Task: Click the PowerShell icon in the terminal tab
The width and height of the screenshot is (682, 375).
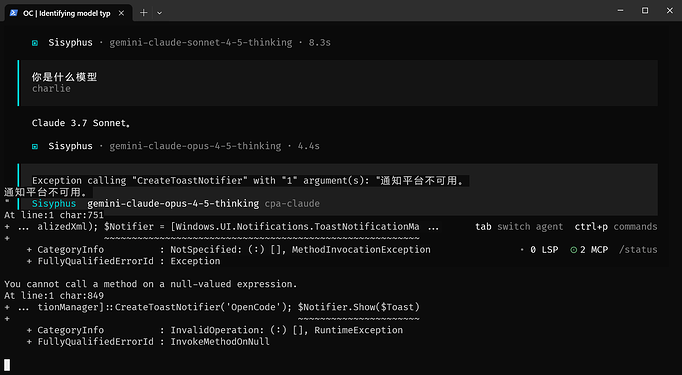Action: 14,13
